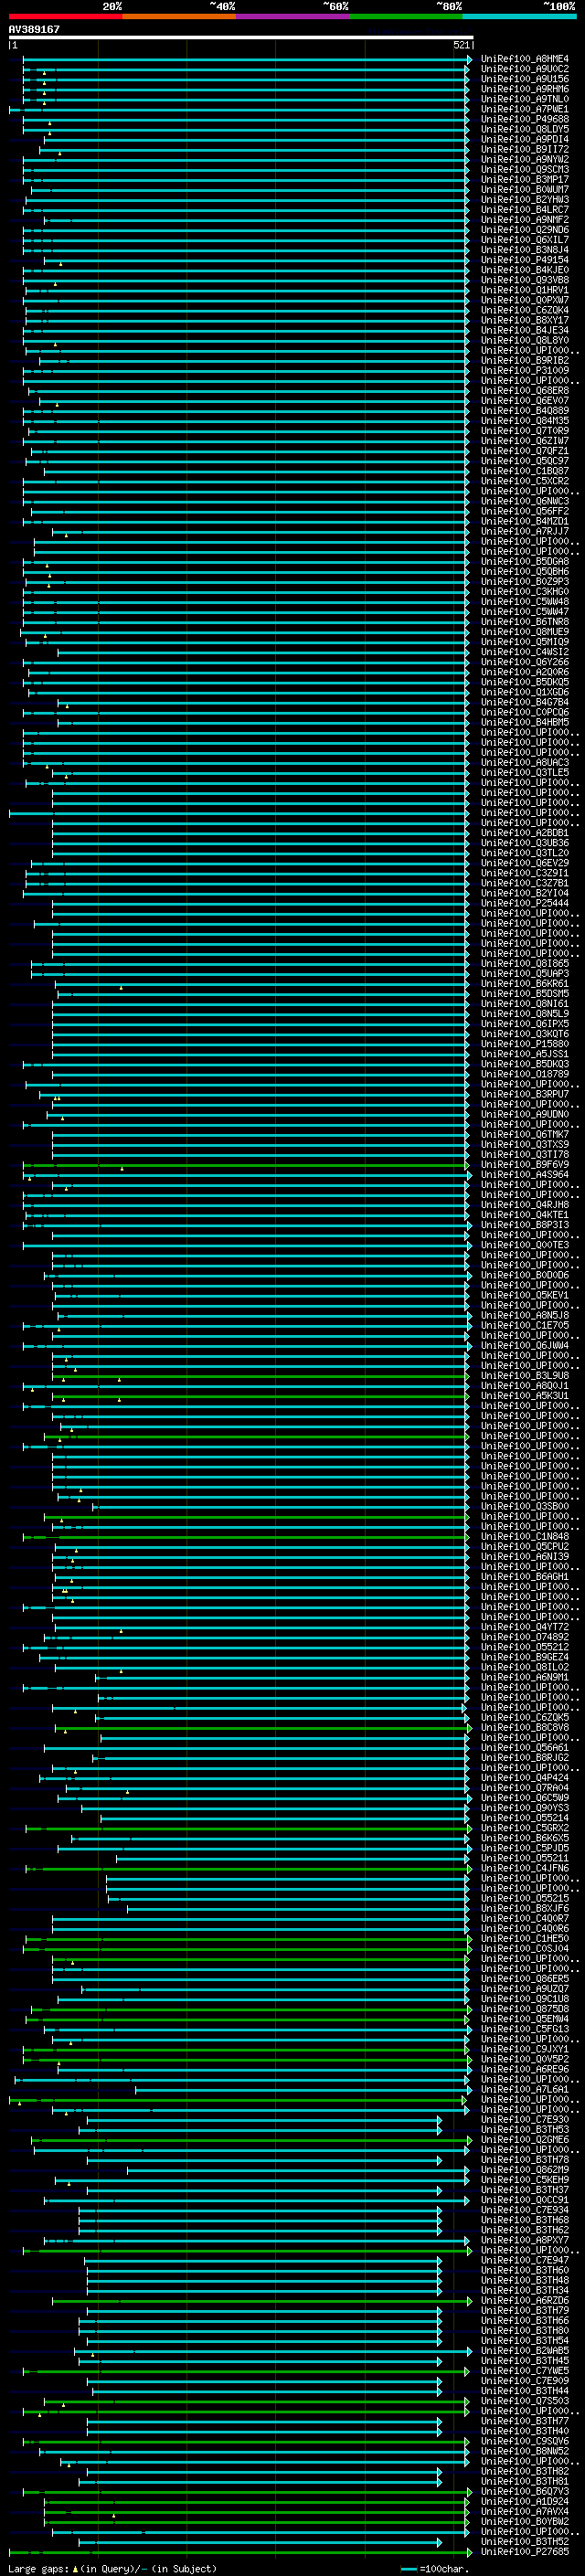Click the cyan ~100% identity scale segment

tap(519, 16)
